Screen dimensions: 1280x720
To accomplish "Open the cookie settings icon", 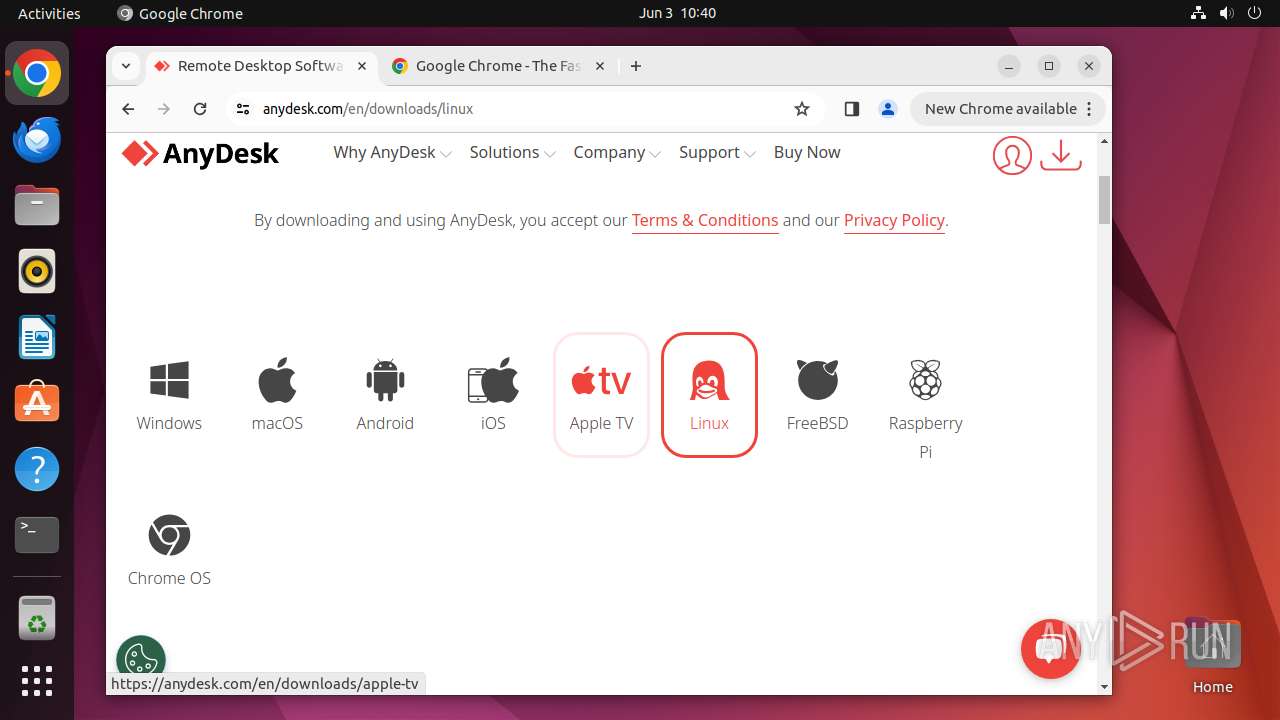I will tap(141, 658).
